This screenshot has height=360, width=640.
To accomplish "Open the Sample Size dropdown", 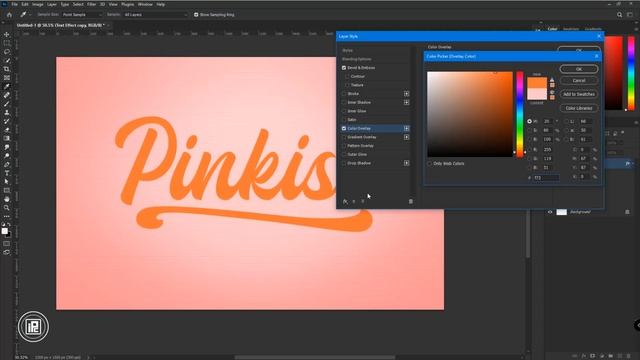I will pyautogui.click(x=82, y=15).
